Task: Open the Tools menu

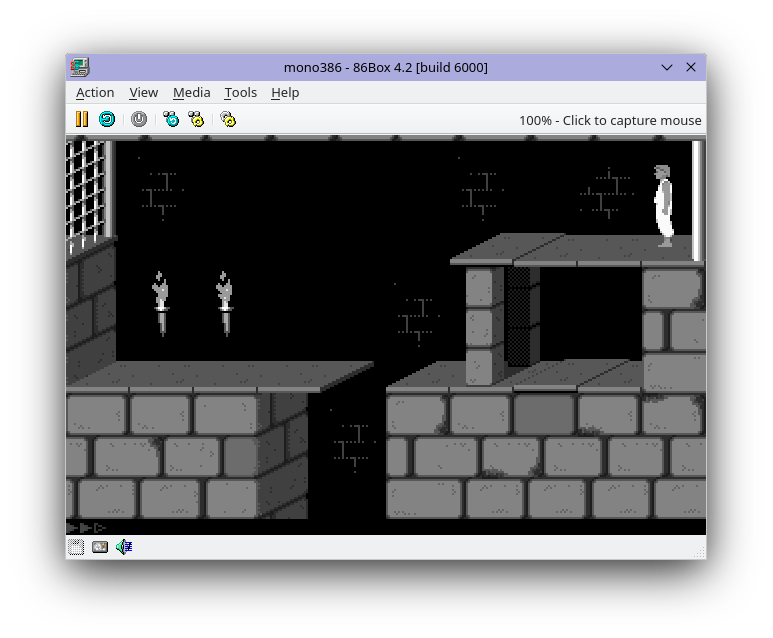Action: point(241,93)
